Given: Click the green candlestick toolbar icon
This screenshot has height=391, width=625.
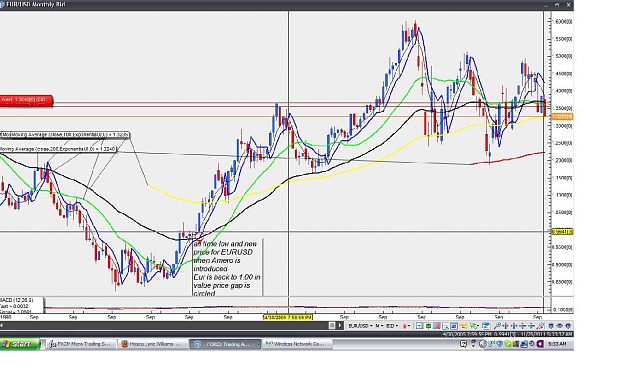Looking at the screenshot, I should coord(428,326).
